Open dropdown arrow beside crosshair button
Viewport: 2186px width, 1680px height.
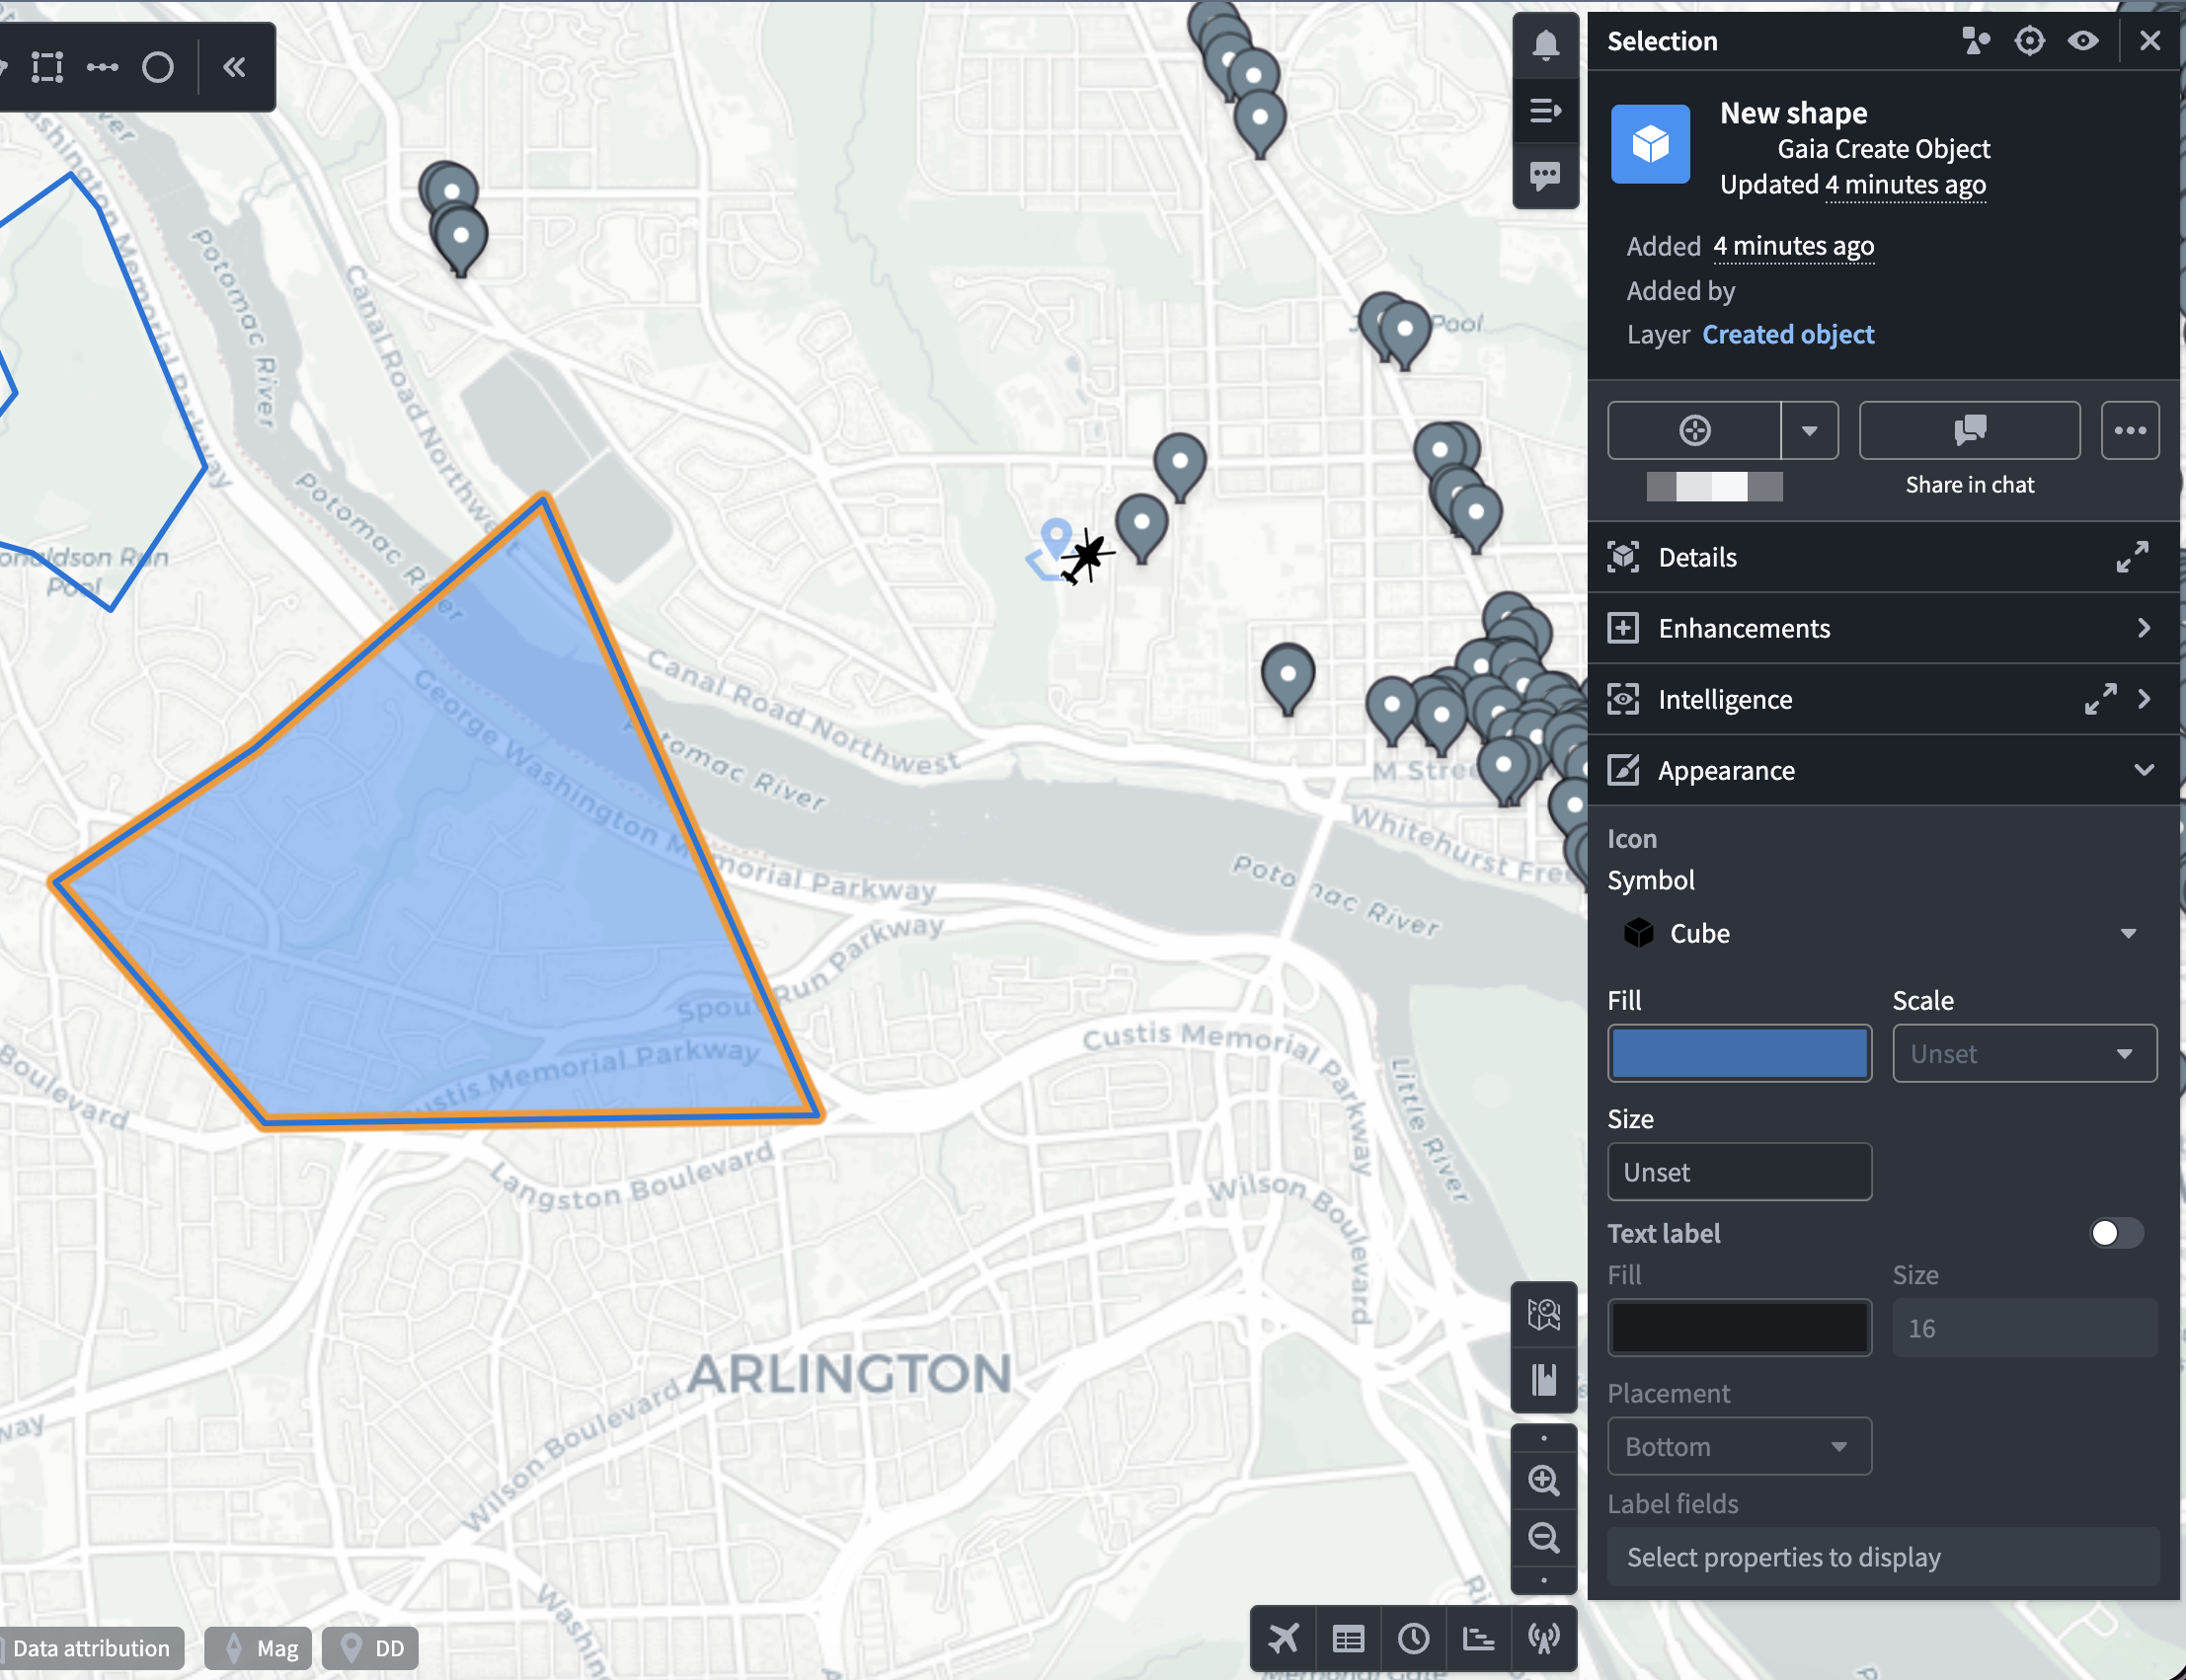click(x=1809, y=431)
